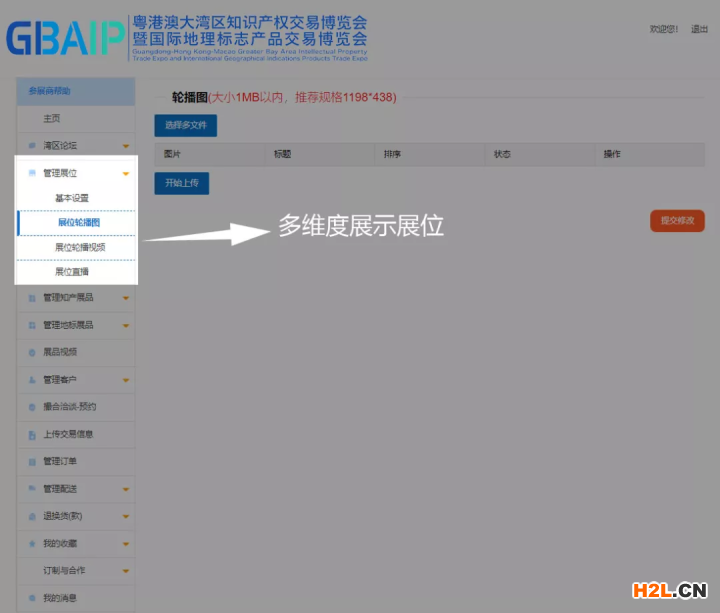720x613 pixels.
Task: Click the 上传交易信息 document icon
Action: pos(32,434)
